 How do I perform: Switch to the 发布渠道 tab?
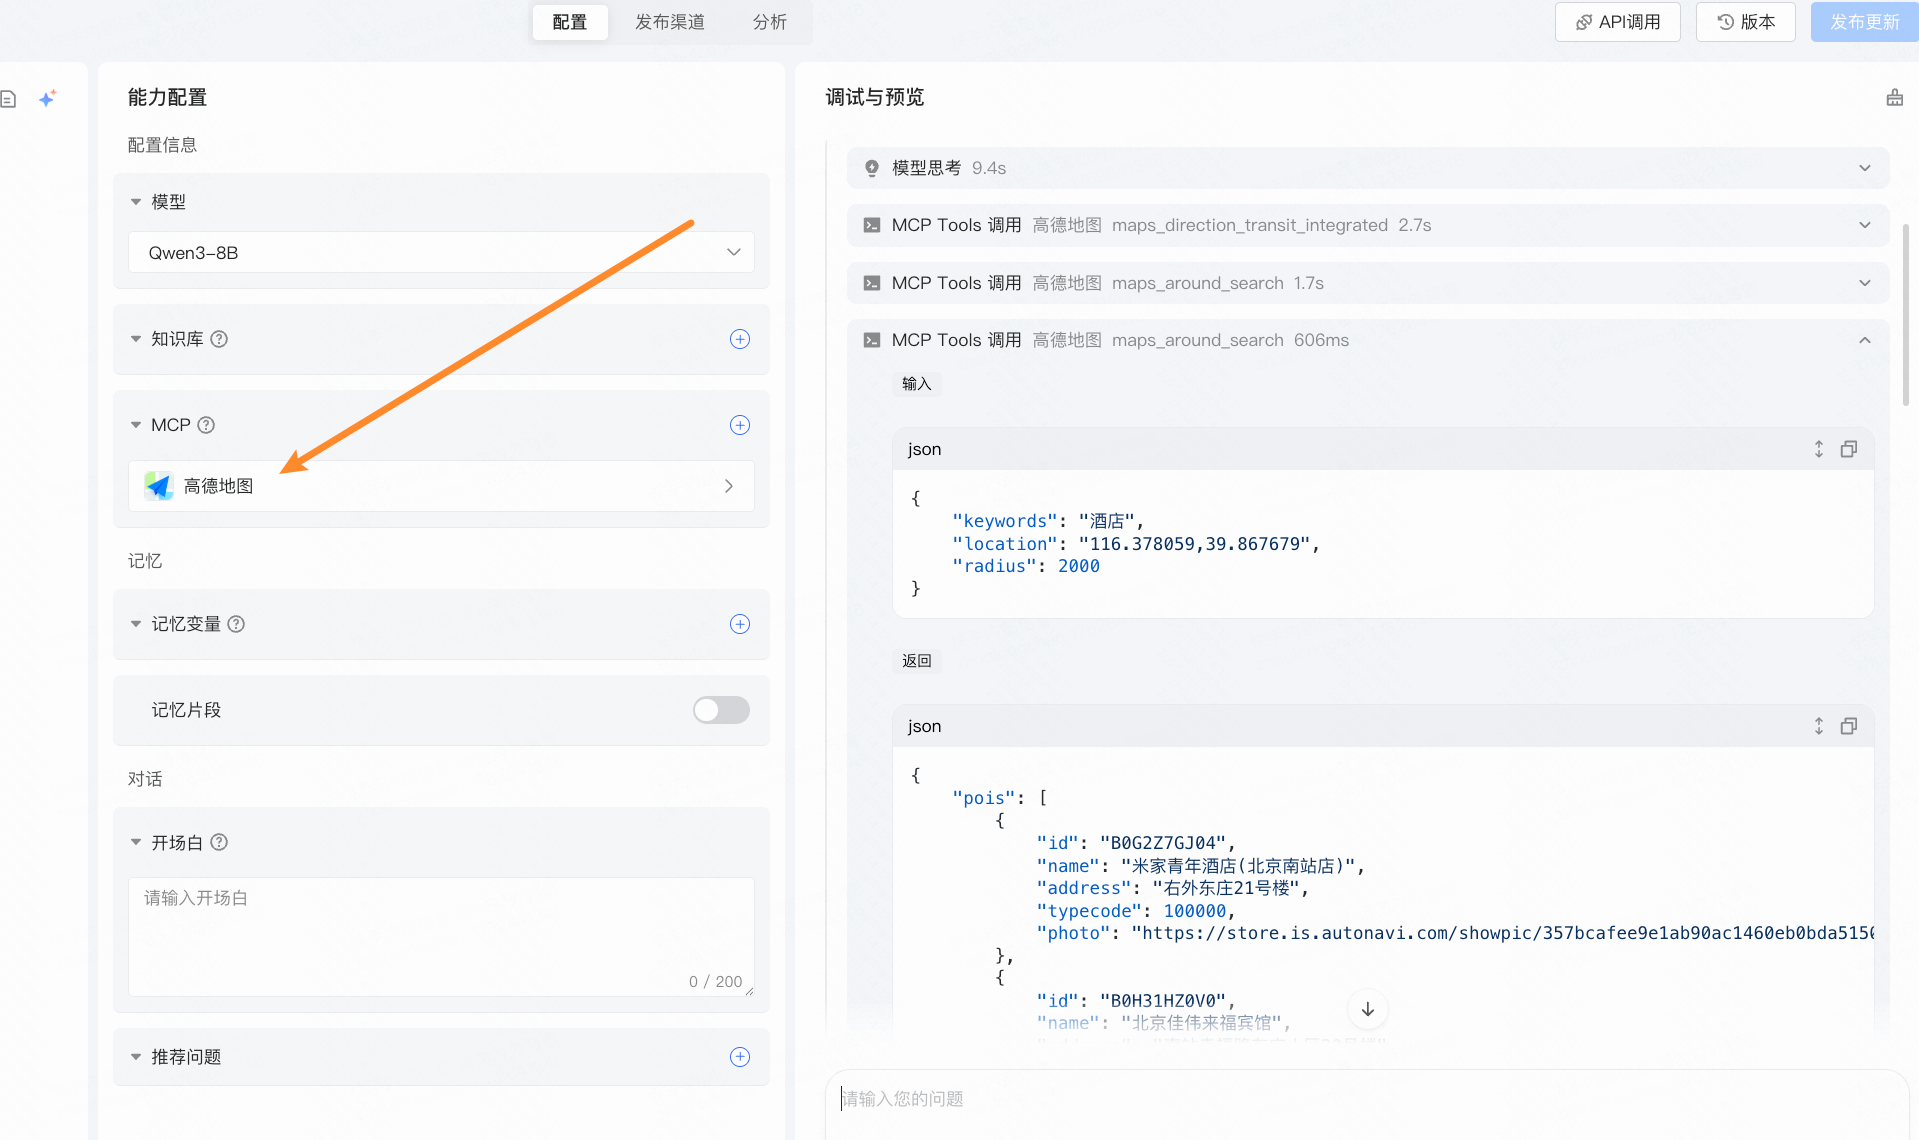[670, 22]
